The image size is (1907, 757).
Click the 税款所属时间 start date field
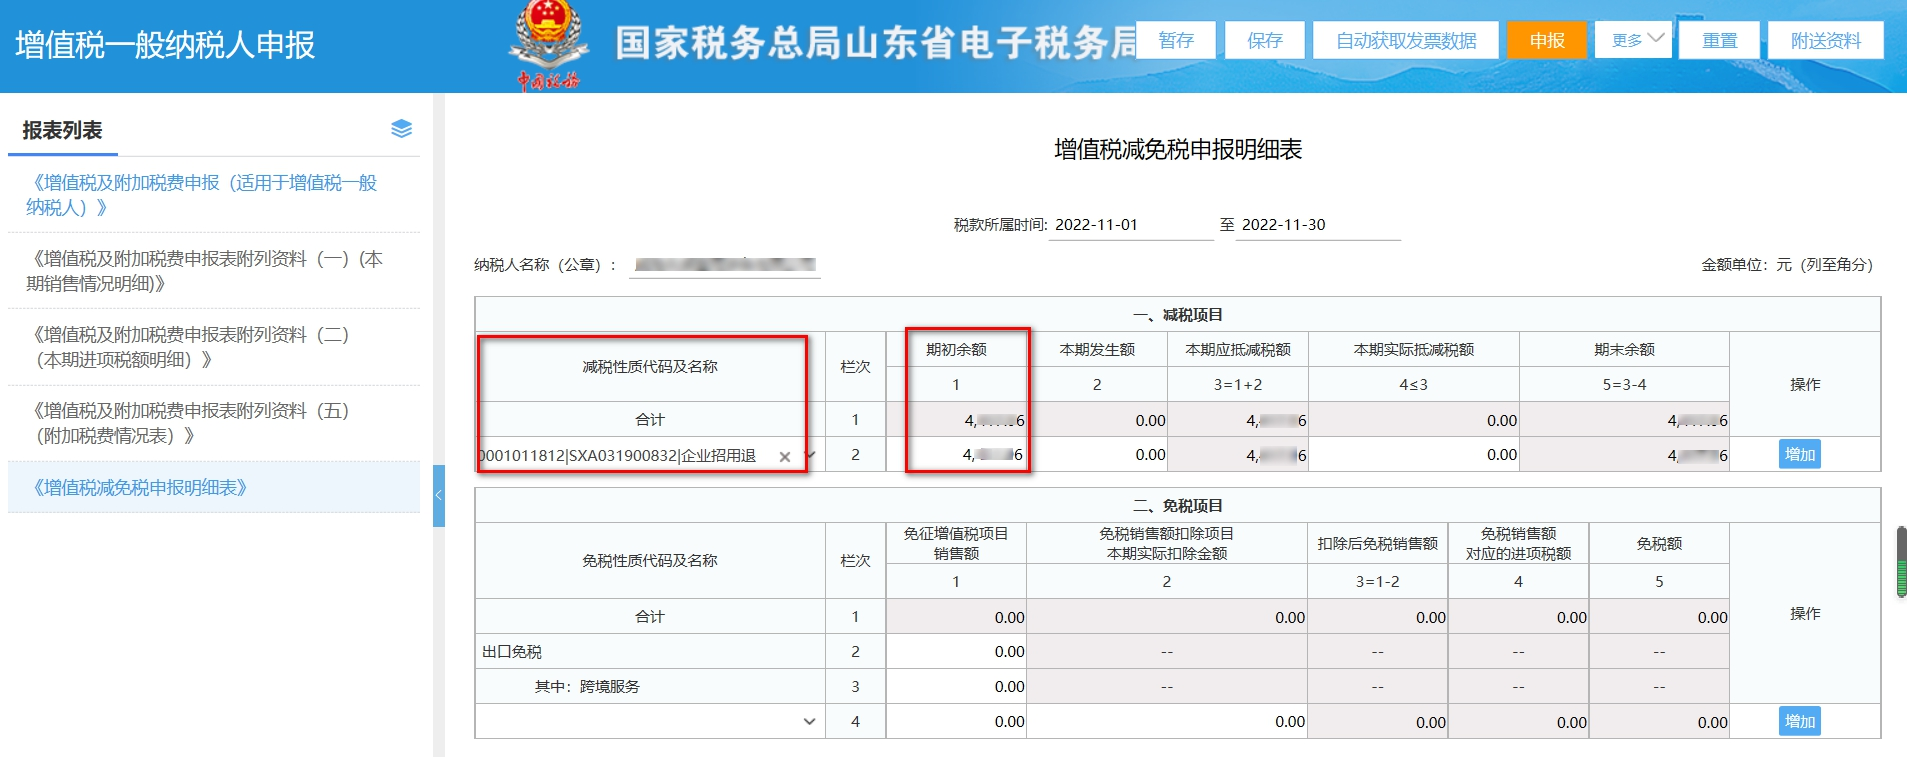pyautogui.click(x=1129, y=225)
